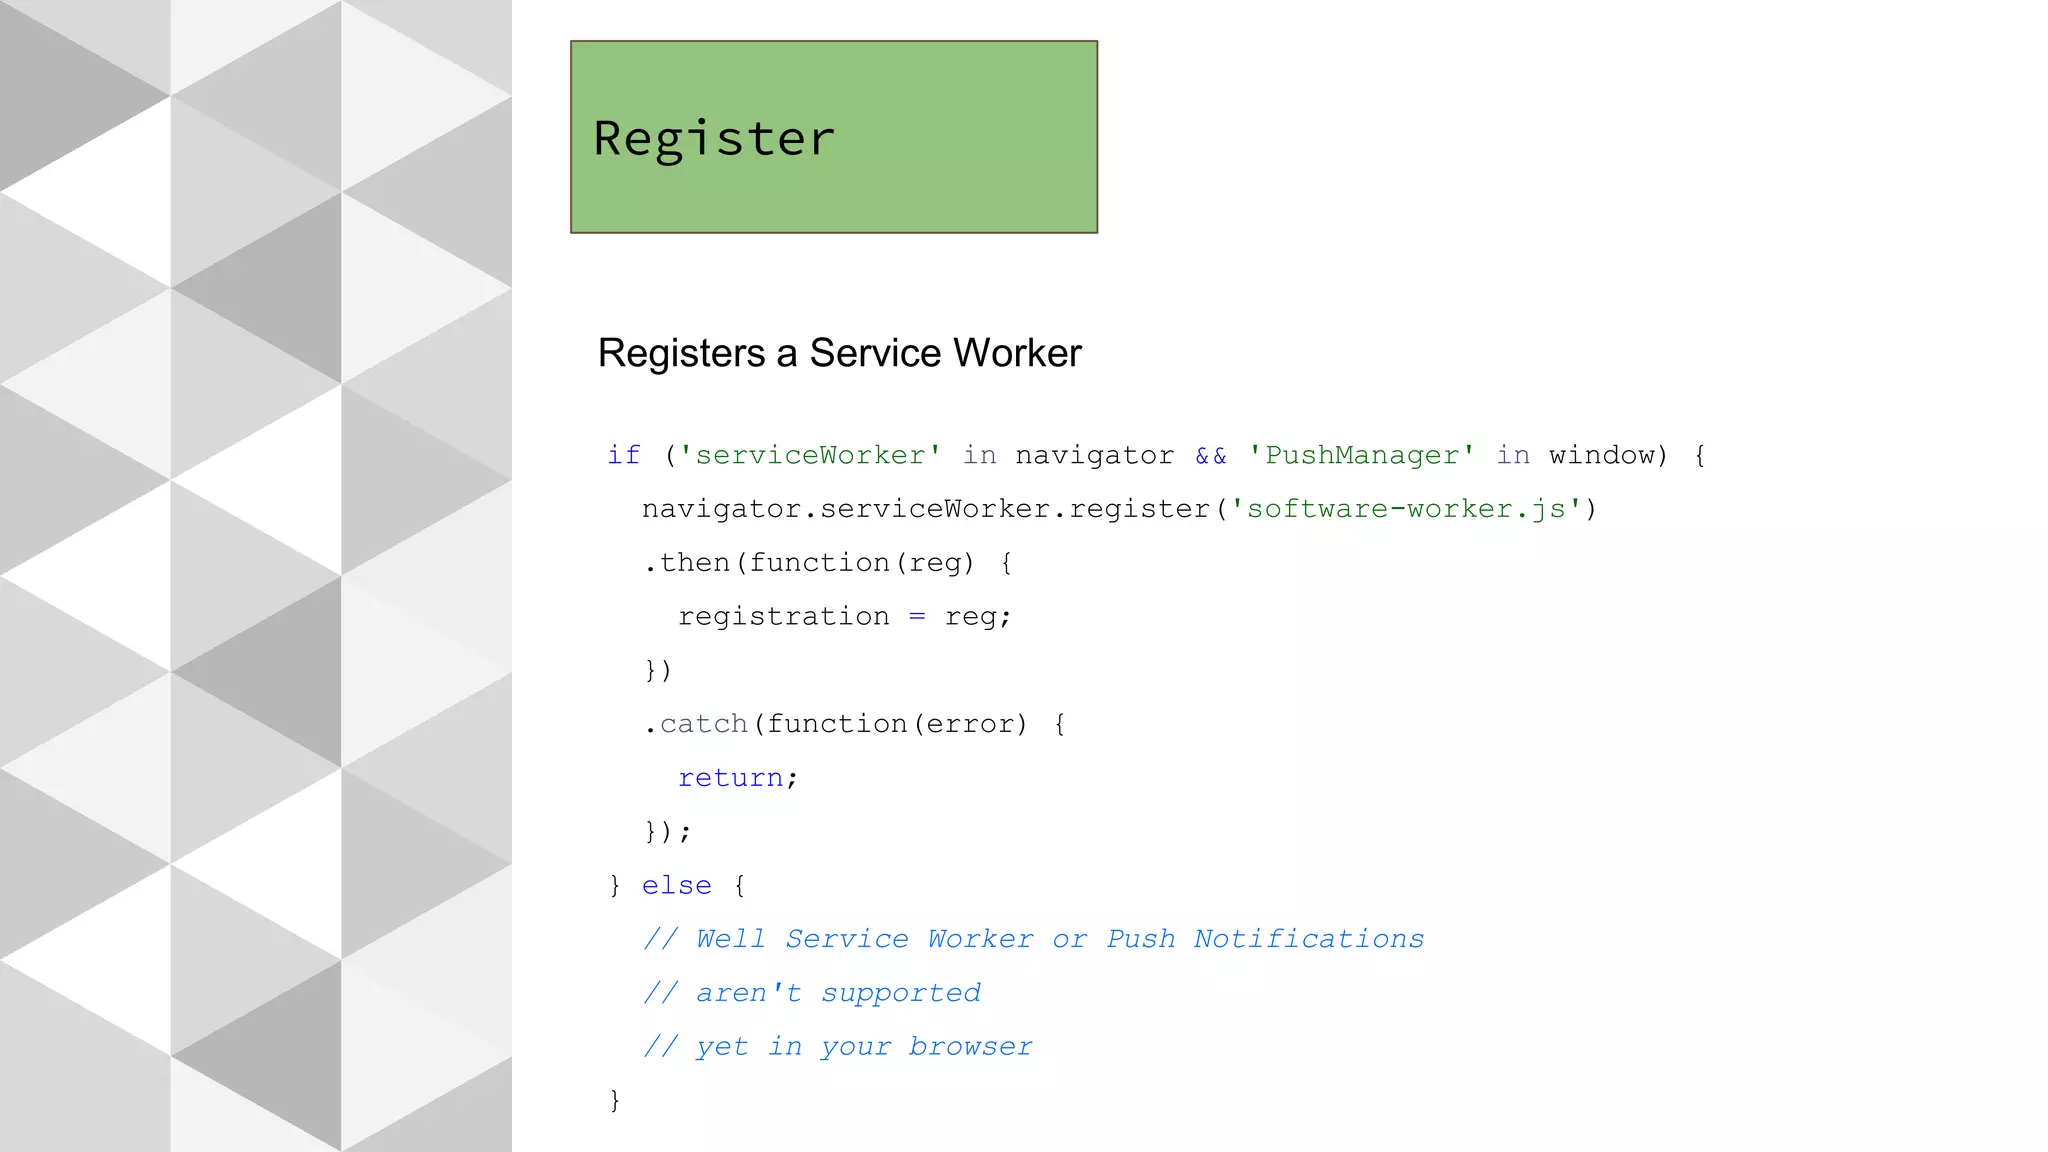Click the line ".catch(function(error) {"
This screenshot has height=1152, width=2048.
tap(855, 724)
